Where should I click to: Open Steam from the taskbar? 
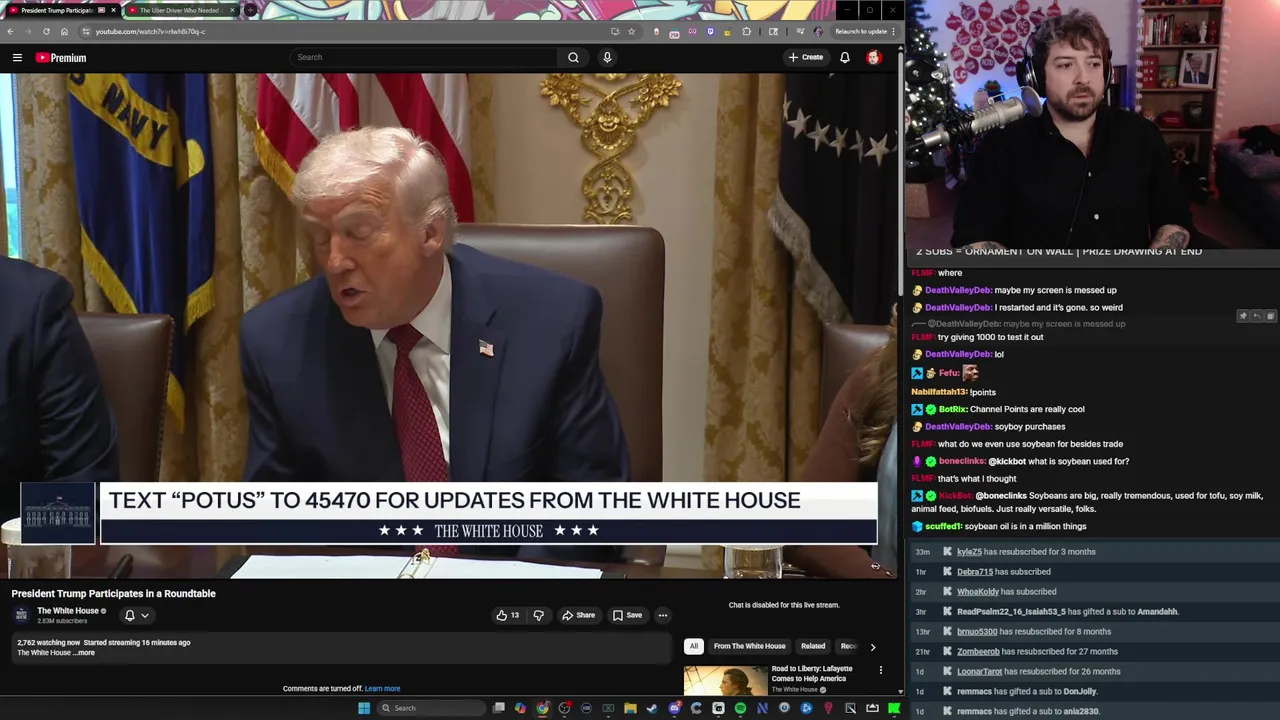click(652, 708)
